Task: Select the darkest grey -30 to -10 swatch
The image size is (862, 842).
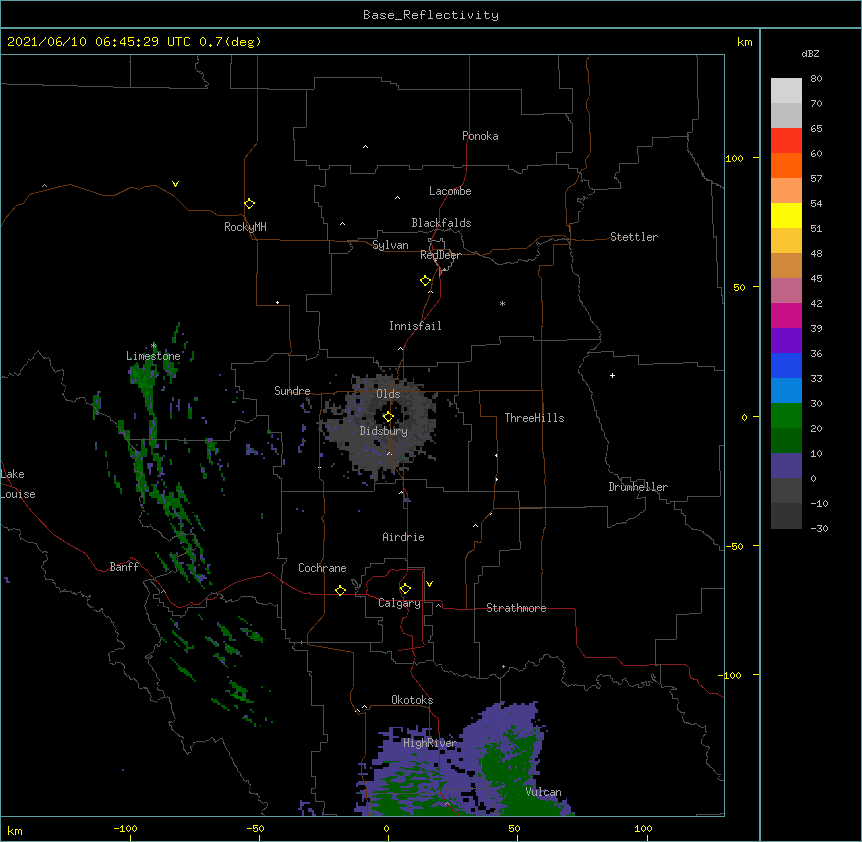Action: click(786, 516)
